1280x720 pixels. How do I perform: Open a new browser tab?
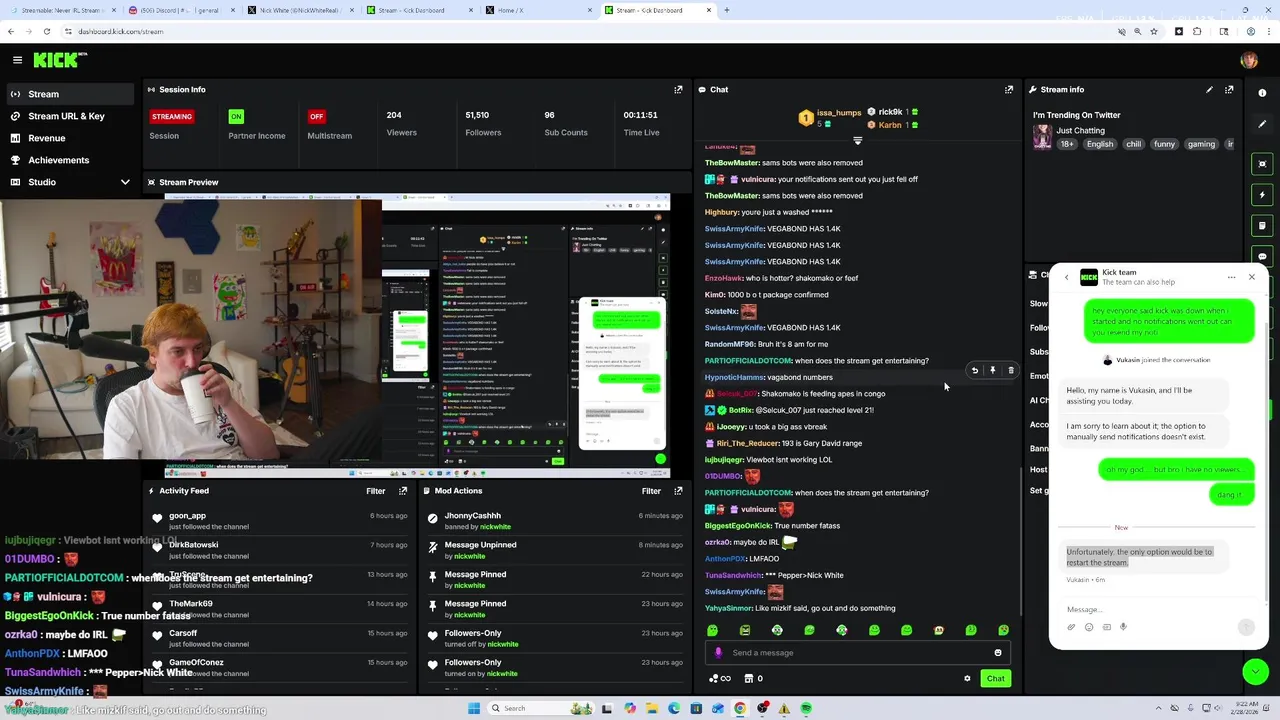click(x=727, y=10)
